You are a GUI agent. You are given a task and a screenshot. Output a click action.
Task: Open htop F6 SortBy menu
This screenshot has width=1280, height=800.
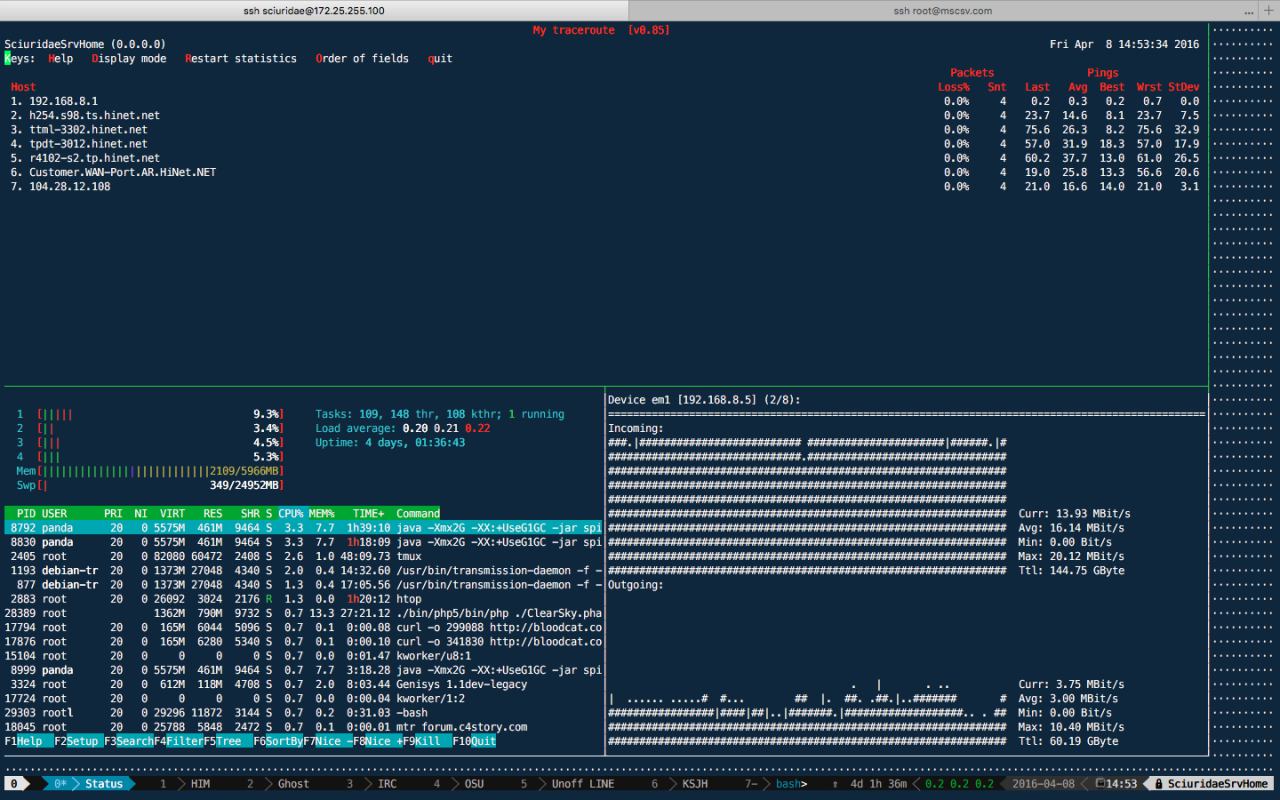pyautogui.click(x=279, y=741)
